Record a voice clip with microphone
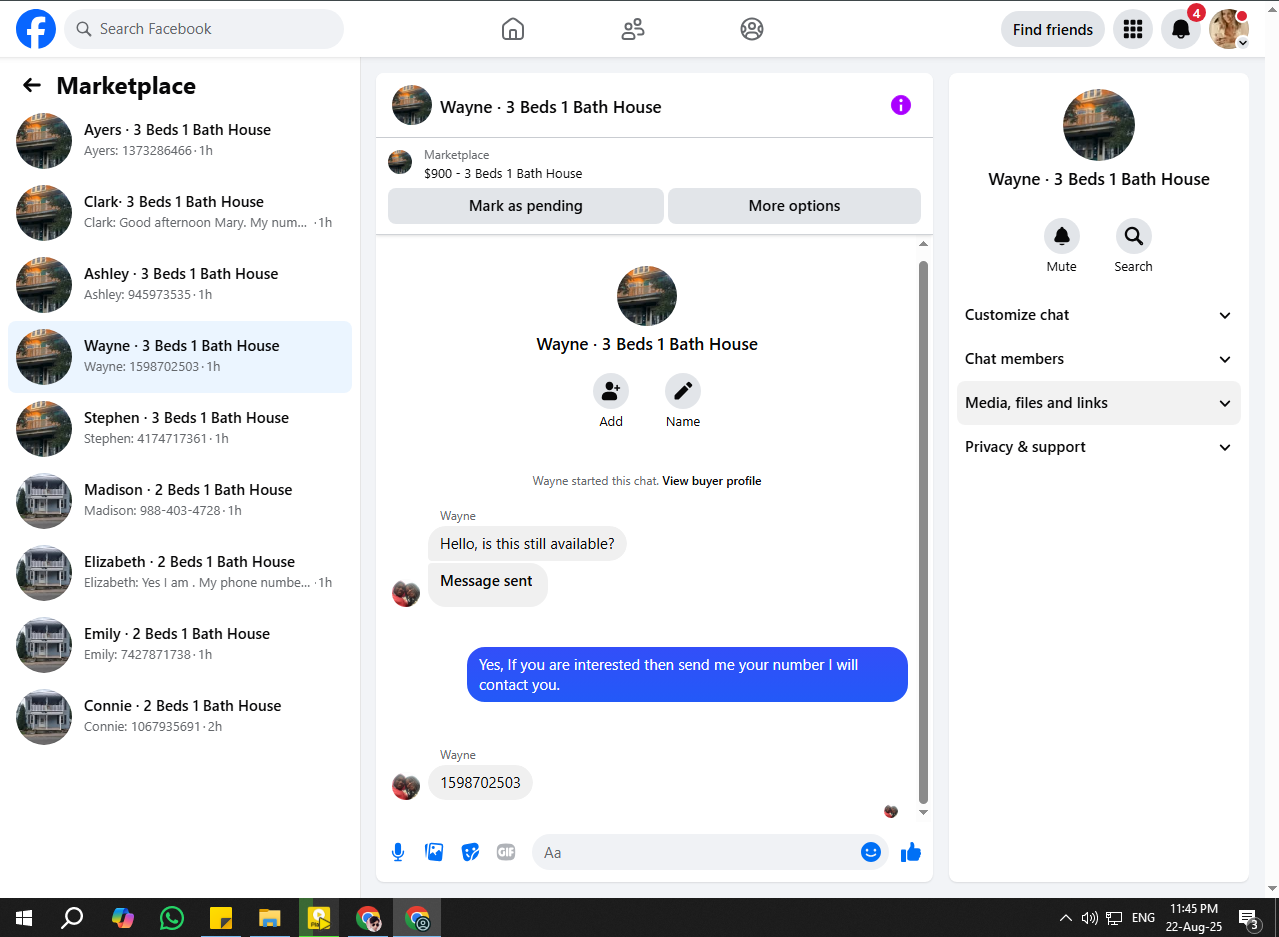The image size is (1279, 937). point(398,852)
